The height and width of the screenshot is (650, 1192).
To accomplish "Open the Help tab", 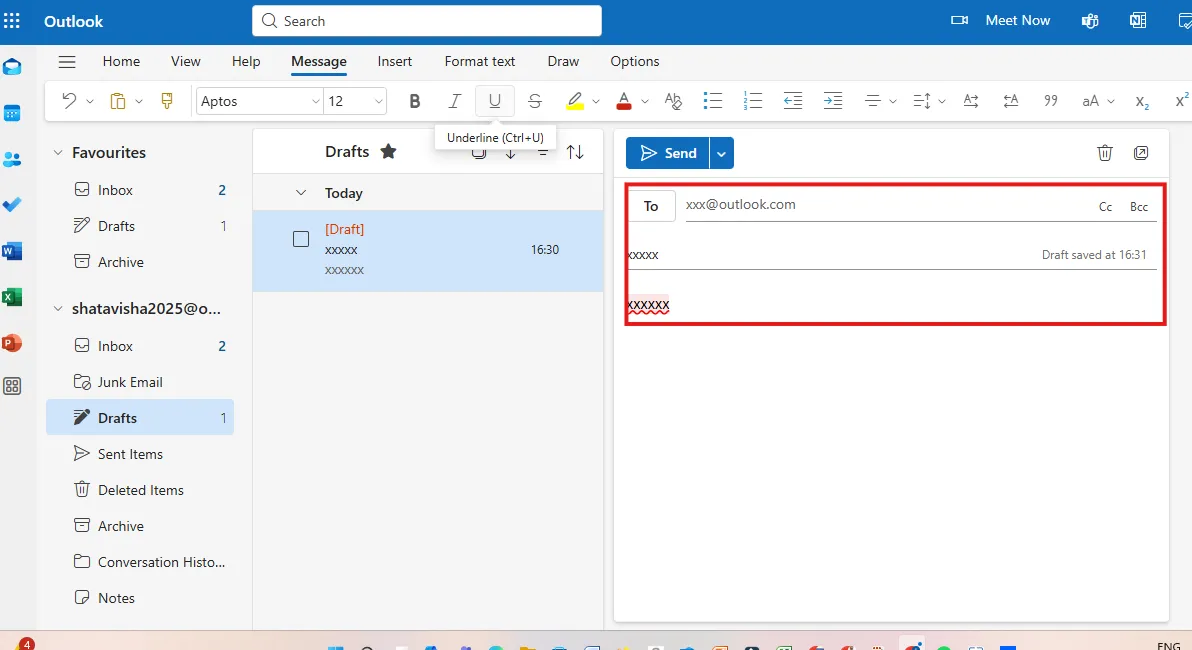I will coord(246,62).
